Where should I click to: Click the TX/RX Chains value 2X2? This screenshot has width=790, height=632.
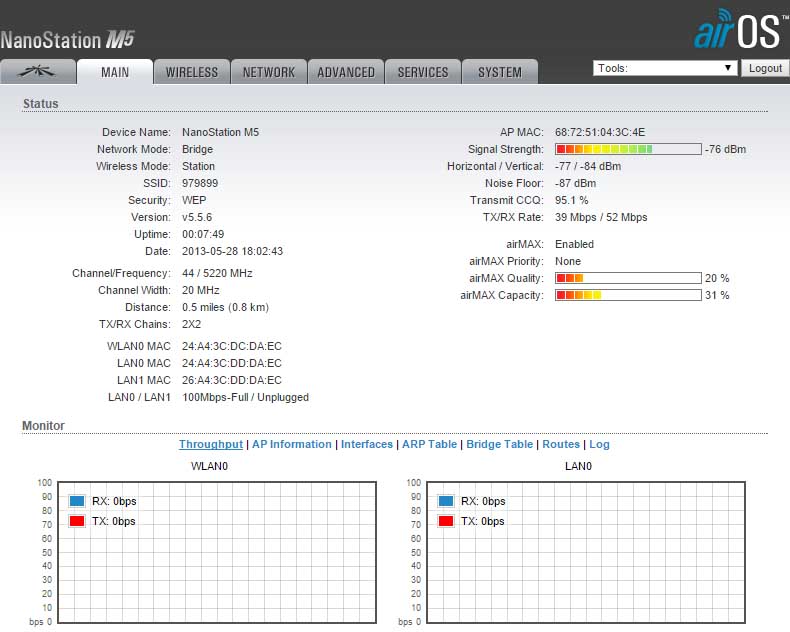[191, 324]
